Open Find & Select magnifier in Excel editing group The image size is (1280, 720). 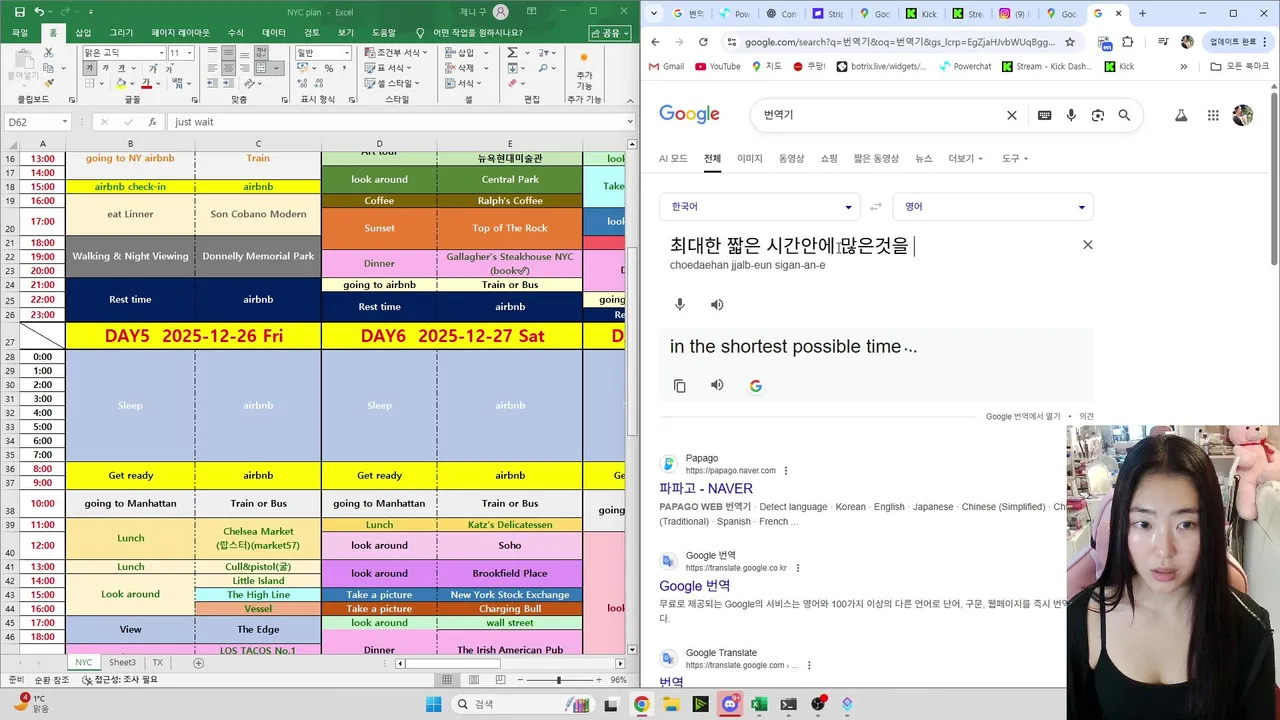pyautogui.click(x=543, y=68)
